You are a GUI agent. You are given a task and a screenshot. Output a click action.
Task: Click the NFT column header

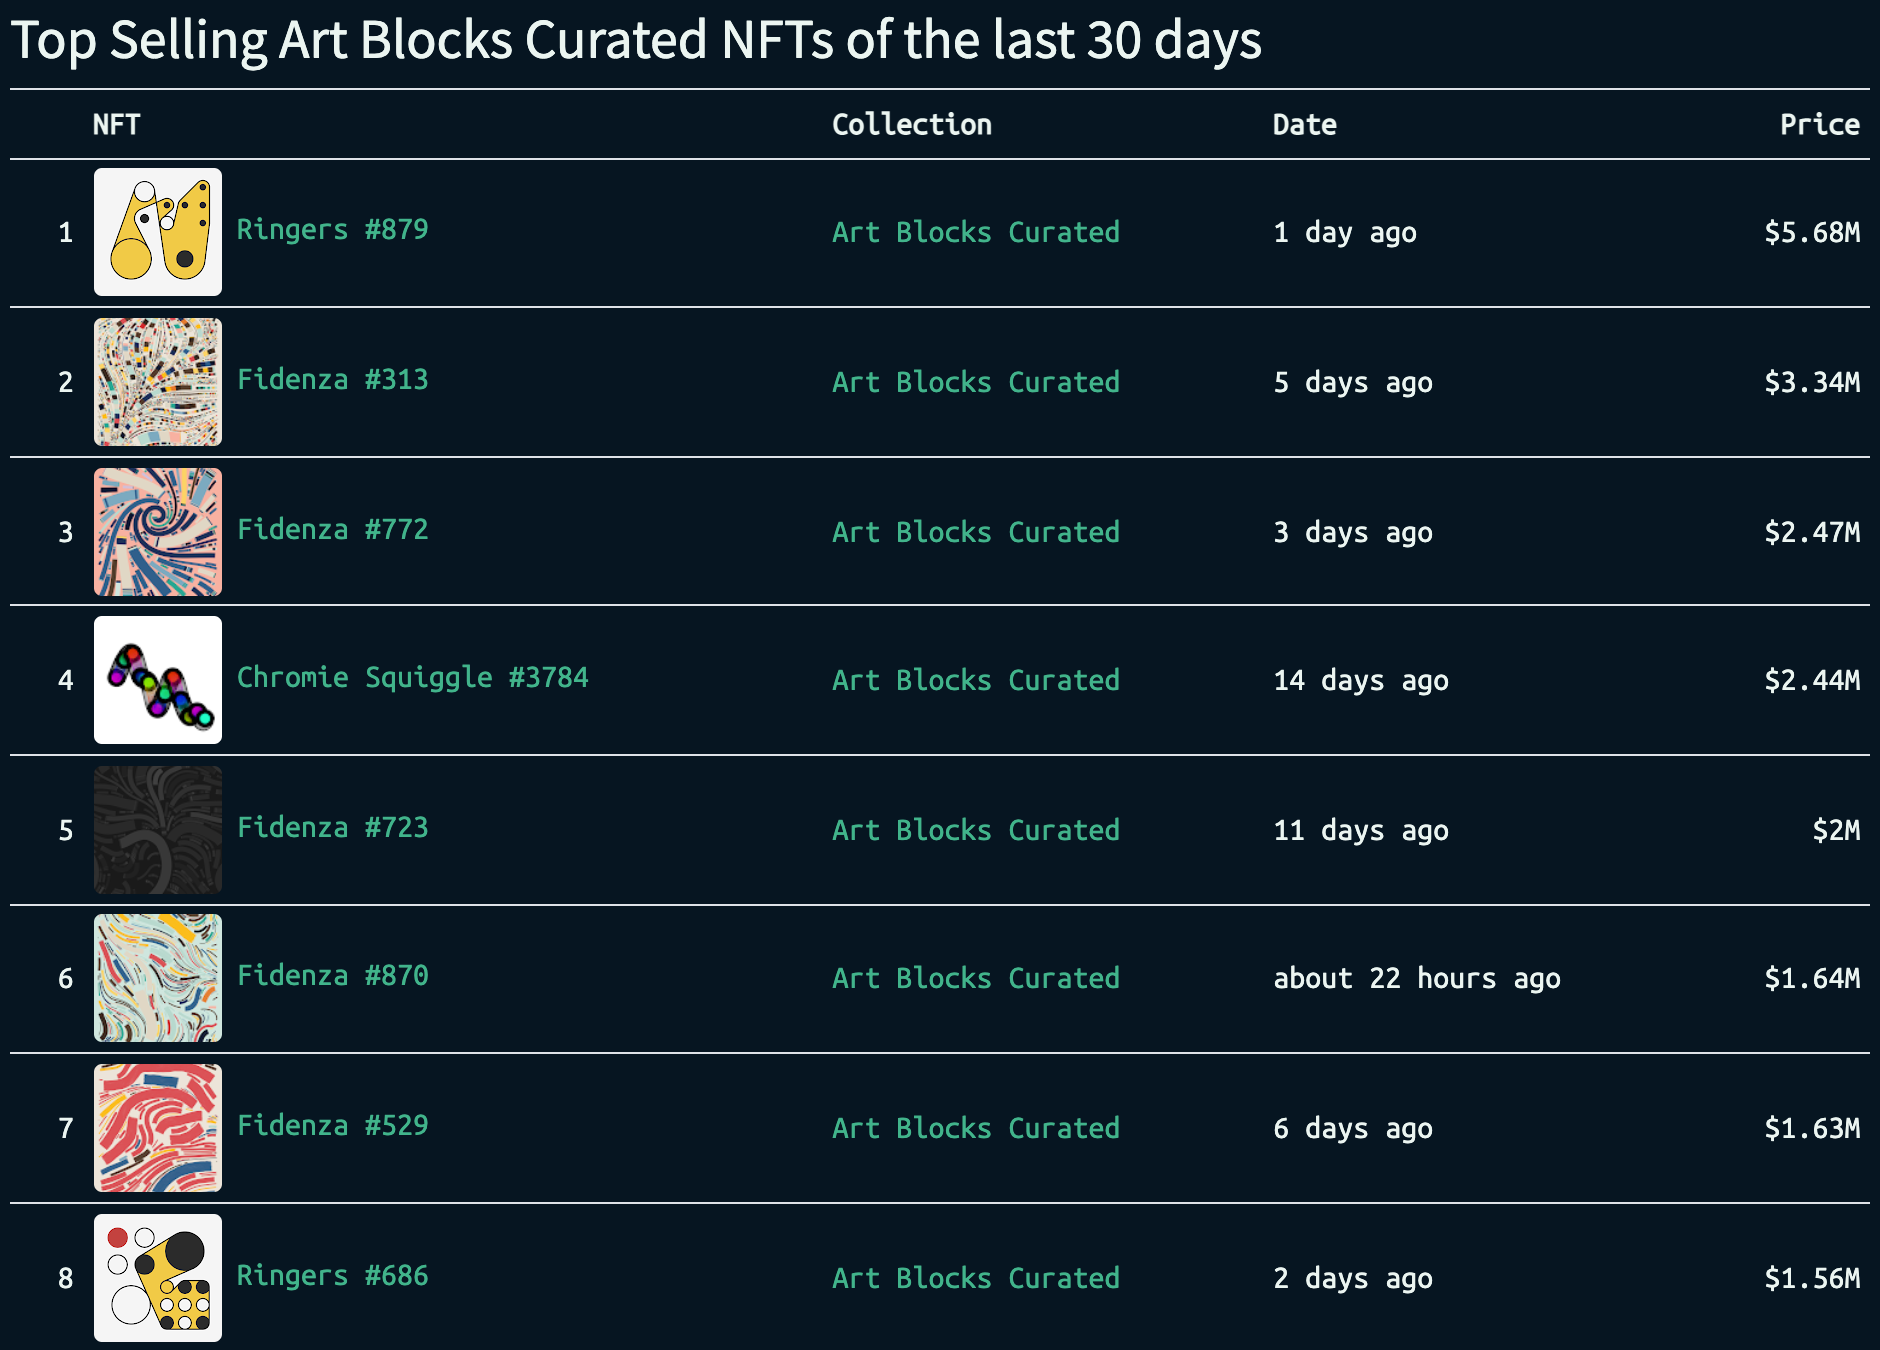coord(116,125)
